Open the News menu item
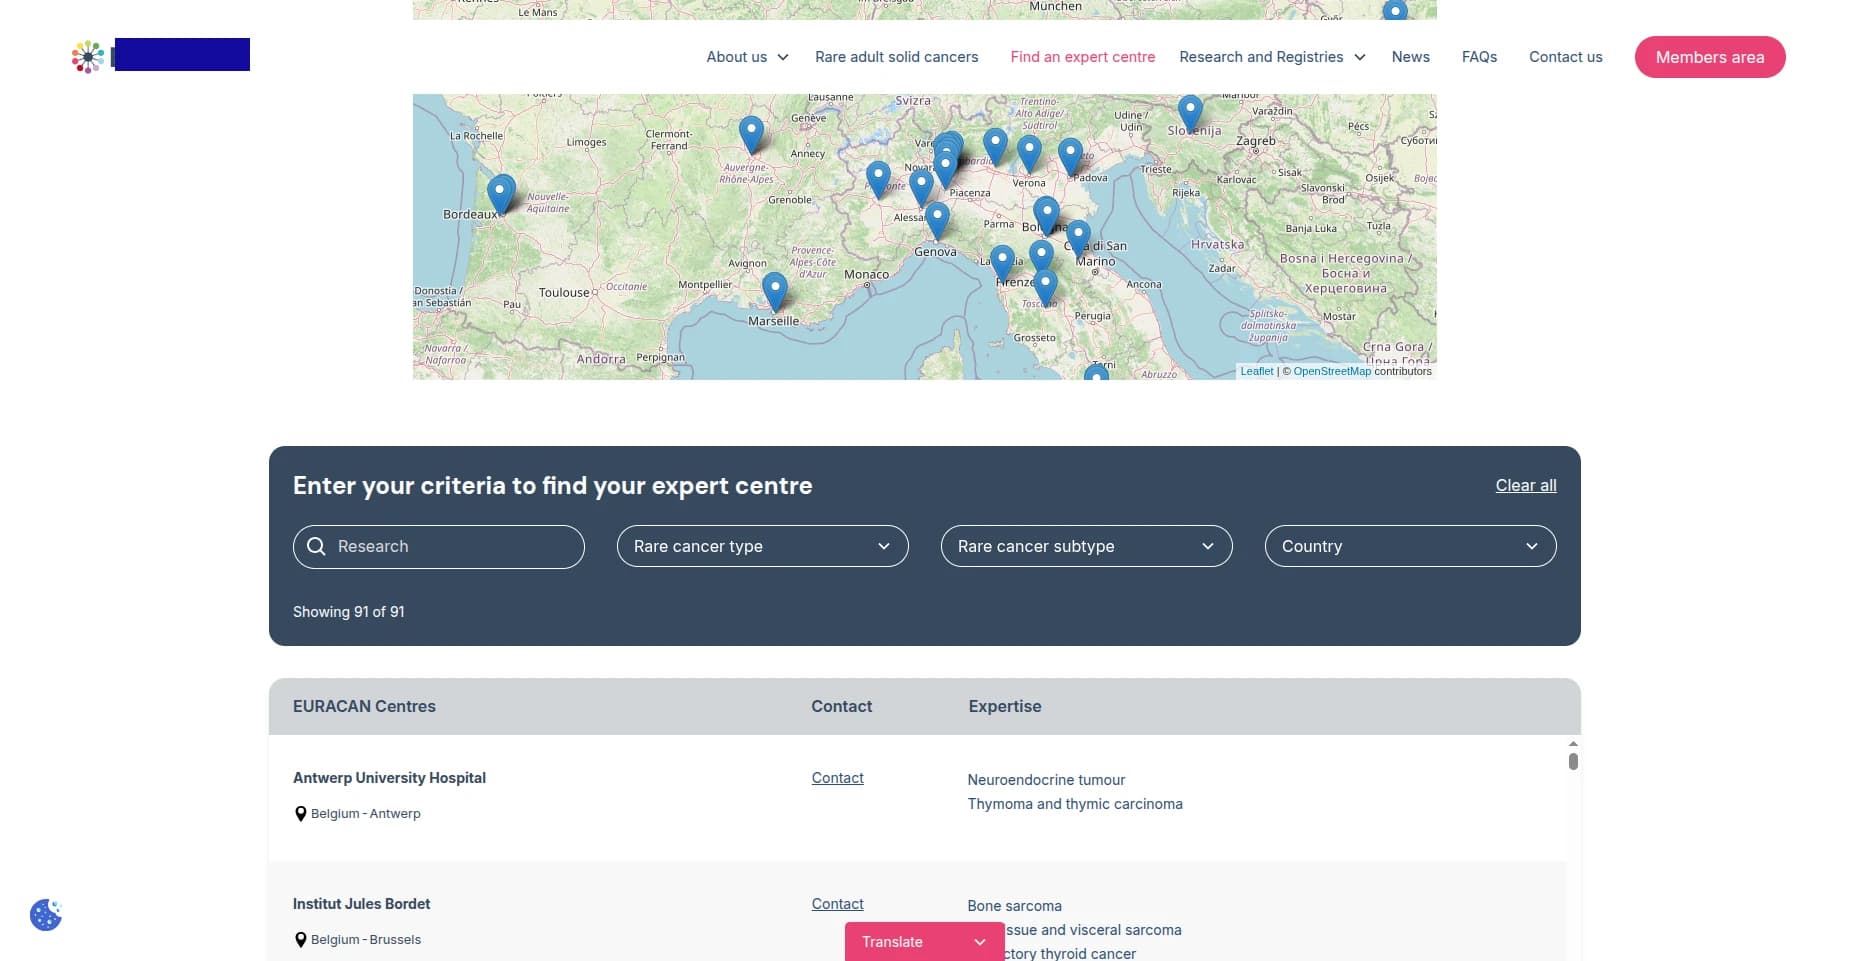Viewport: 1850px width, 961px height. click(x=1411, y=57)
